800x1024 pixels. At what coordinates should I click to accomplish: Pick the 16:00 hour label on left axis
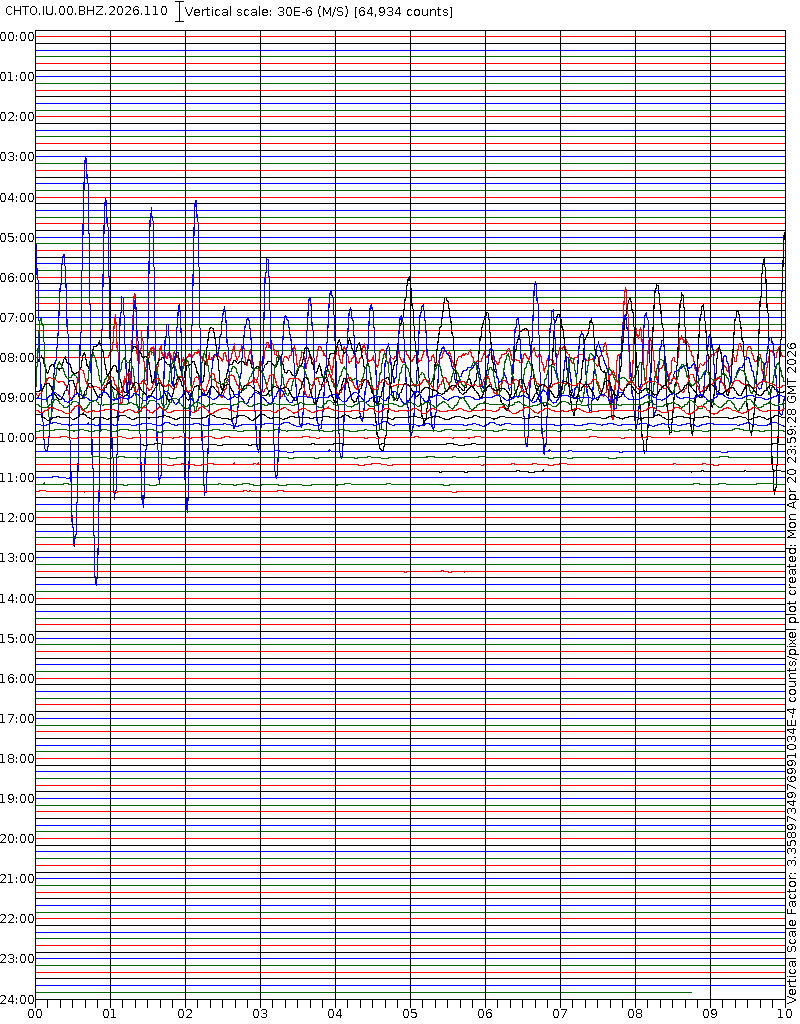(17, 679)
